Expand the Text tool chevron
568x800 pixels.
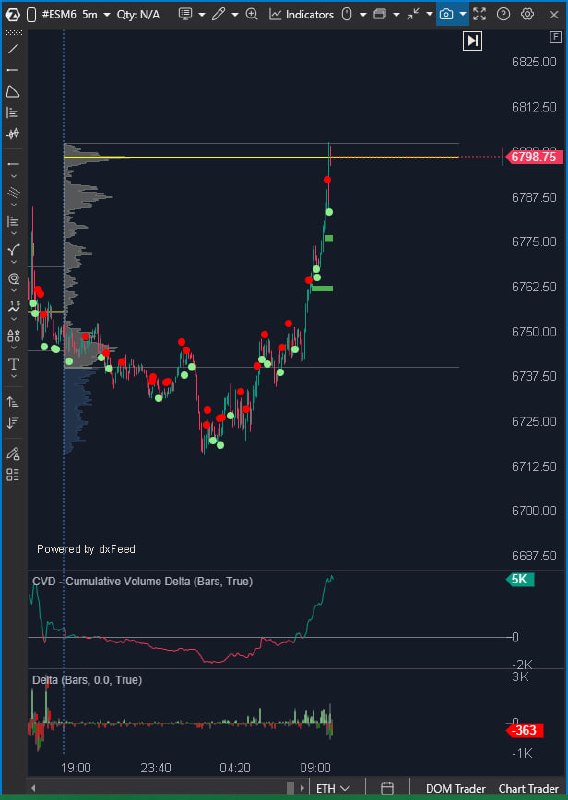(14, 376)
